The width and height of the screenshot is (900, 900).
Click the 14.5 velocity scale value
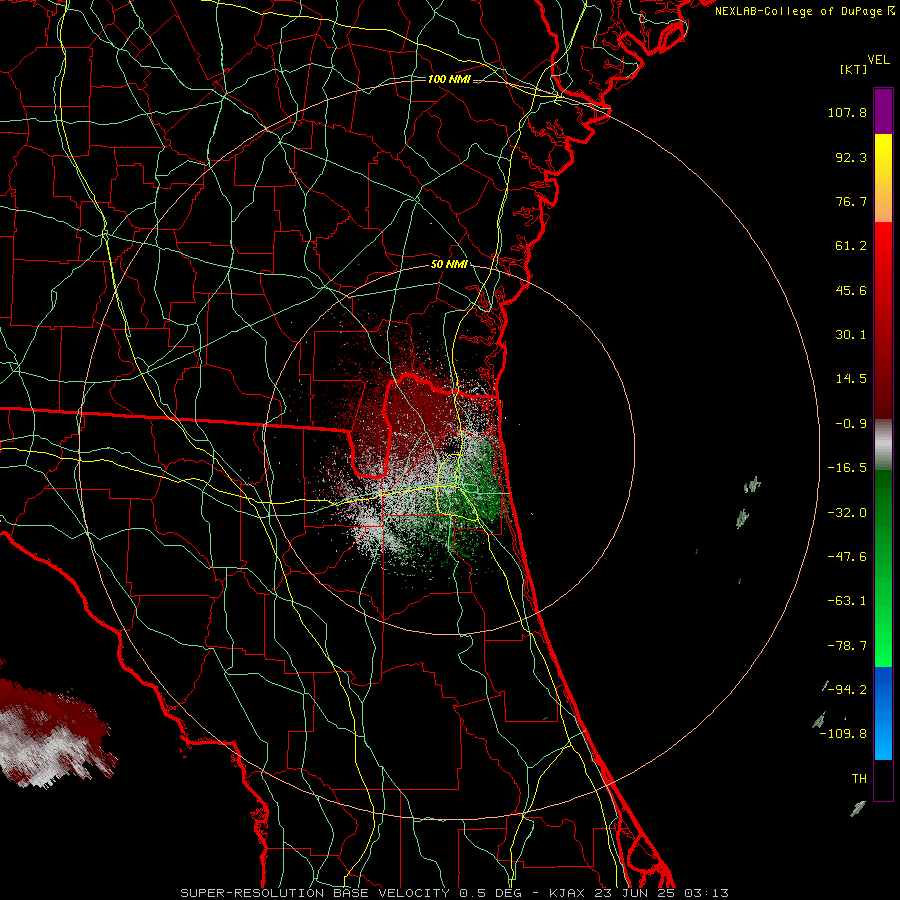tap(851, 379)
